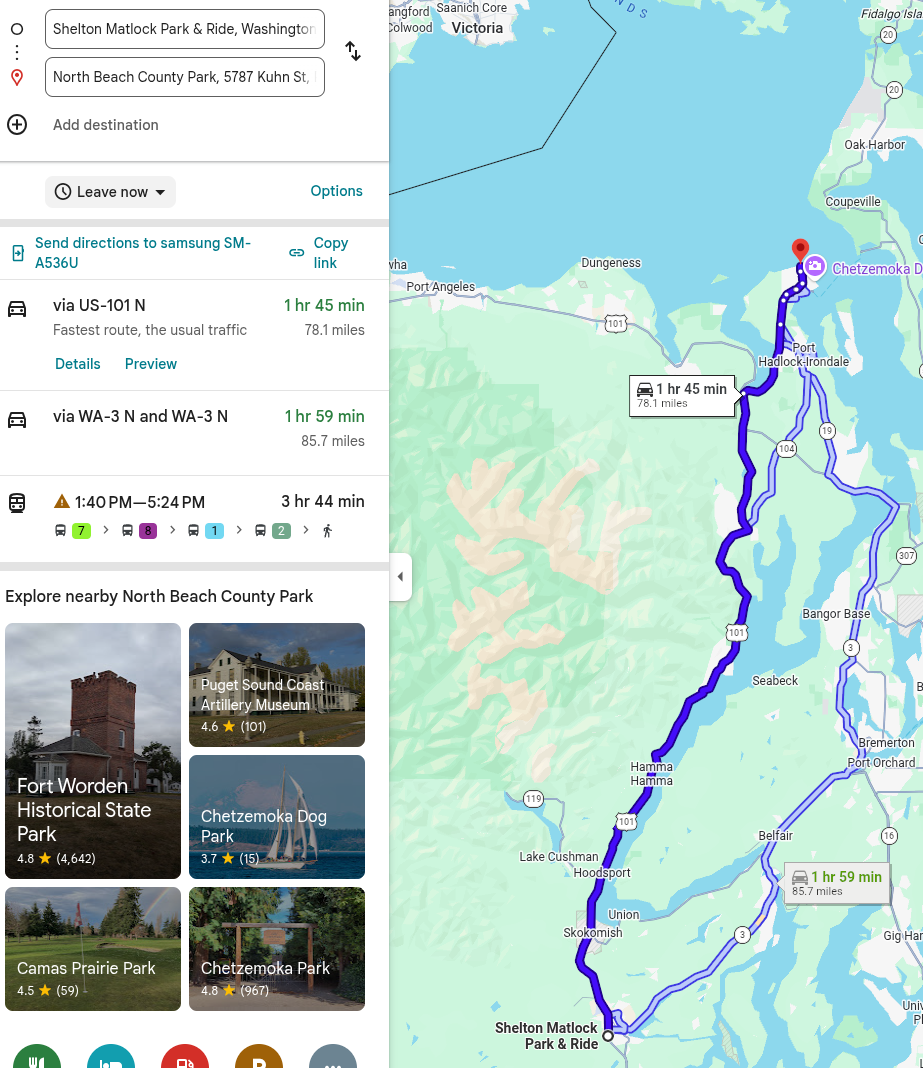
Task: Open the Leave now time dropdown
Action: click(110, 192)
